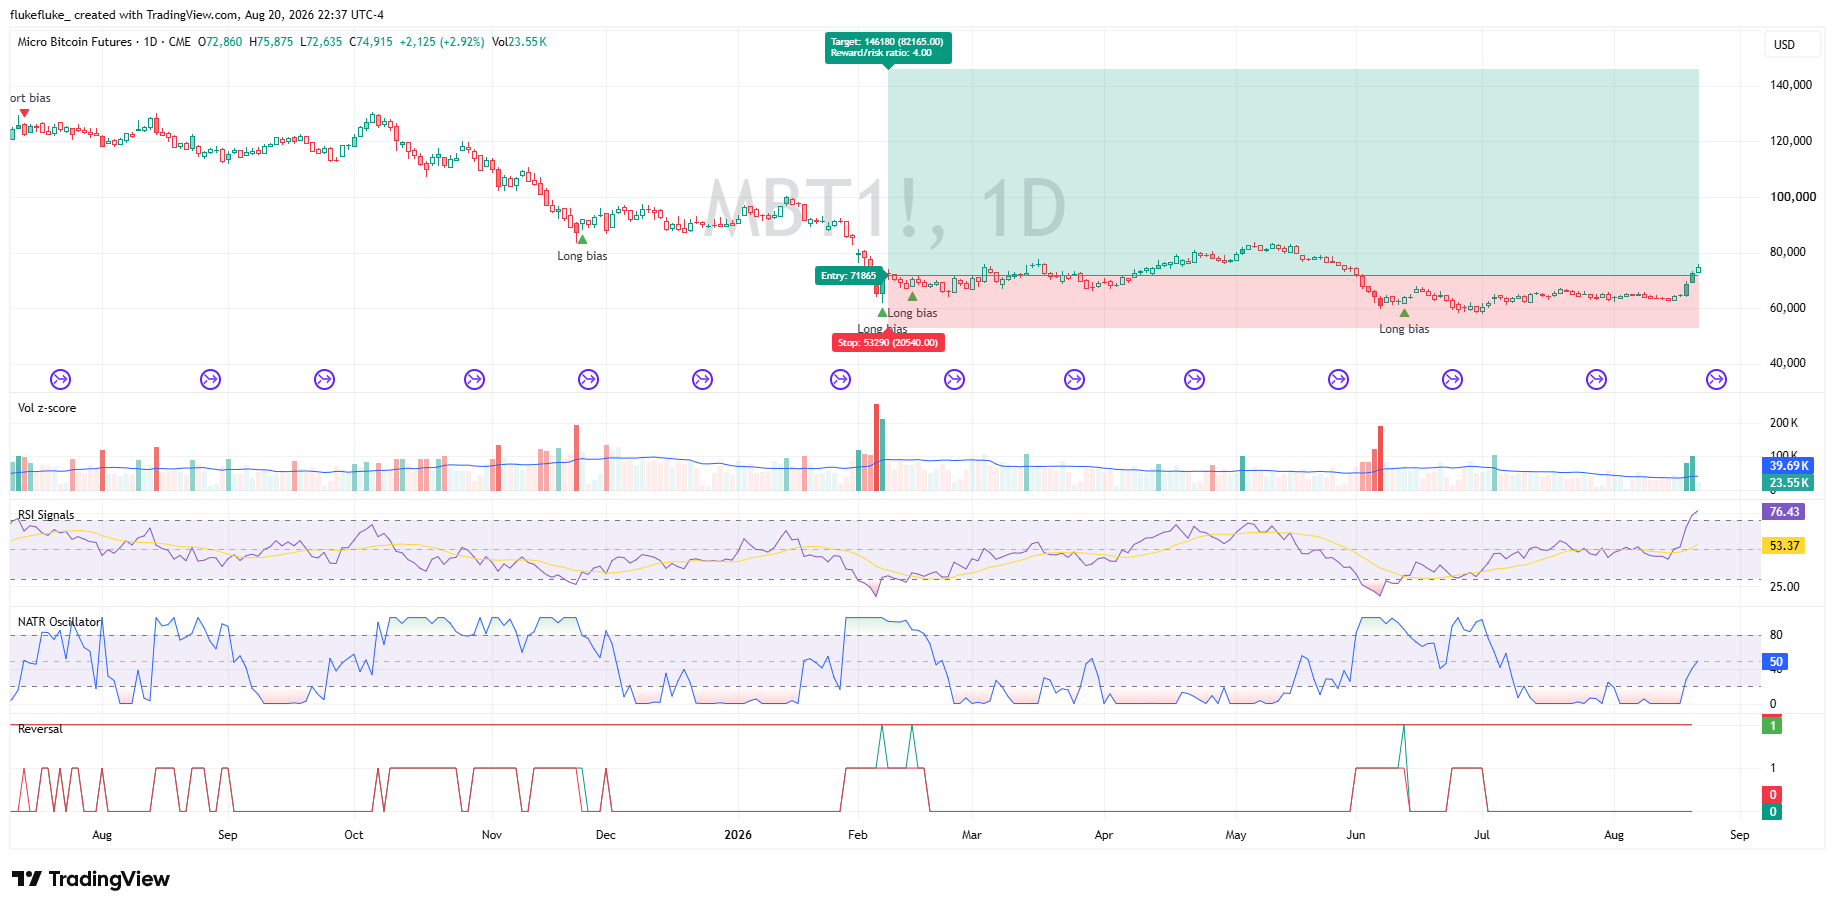Click the 140,000 price axis label
The width and height of the screenshot is (1835, 909).
[x=1791, y=85]
